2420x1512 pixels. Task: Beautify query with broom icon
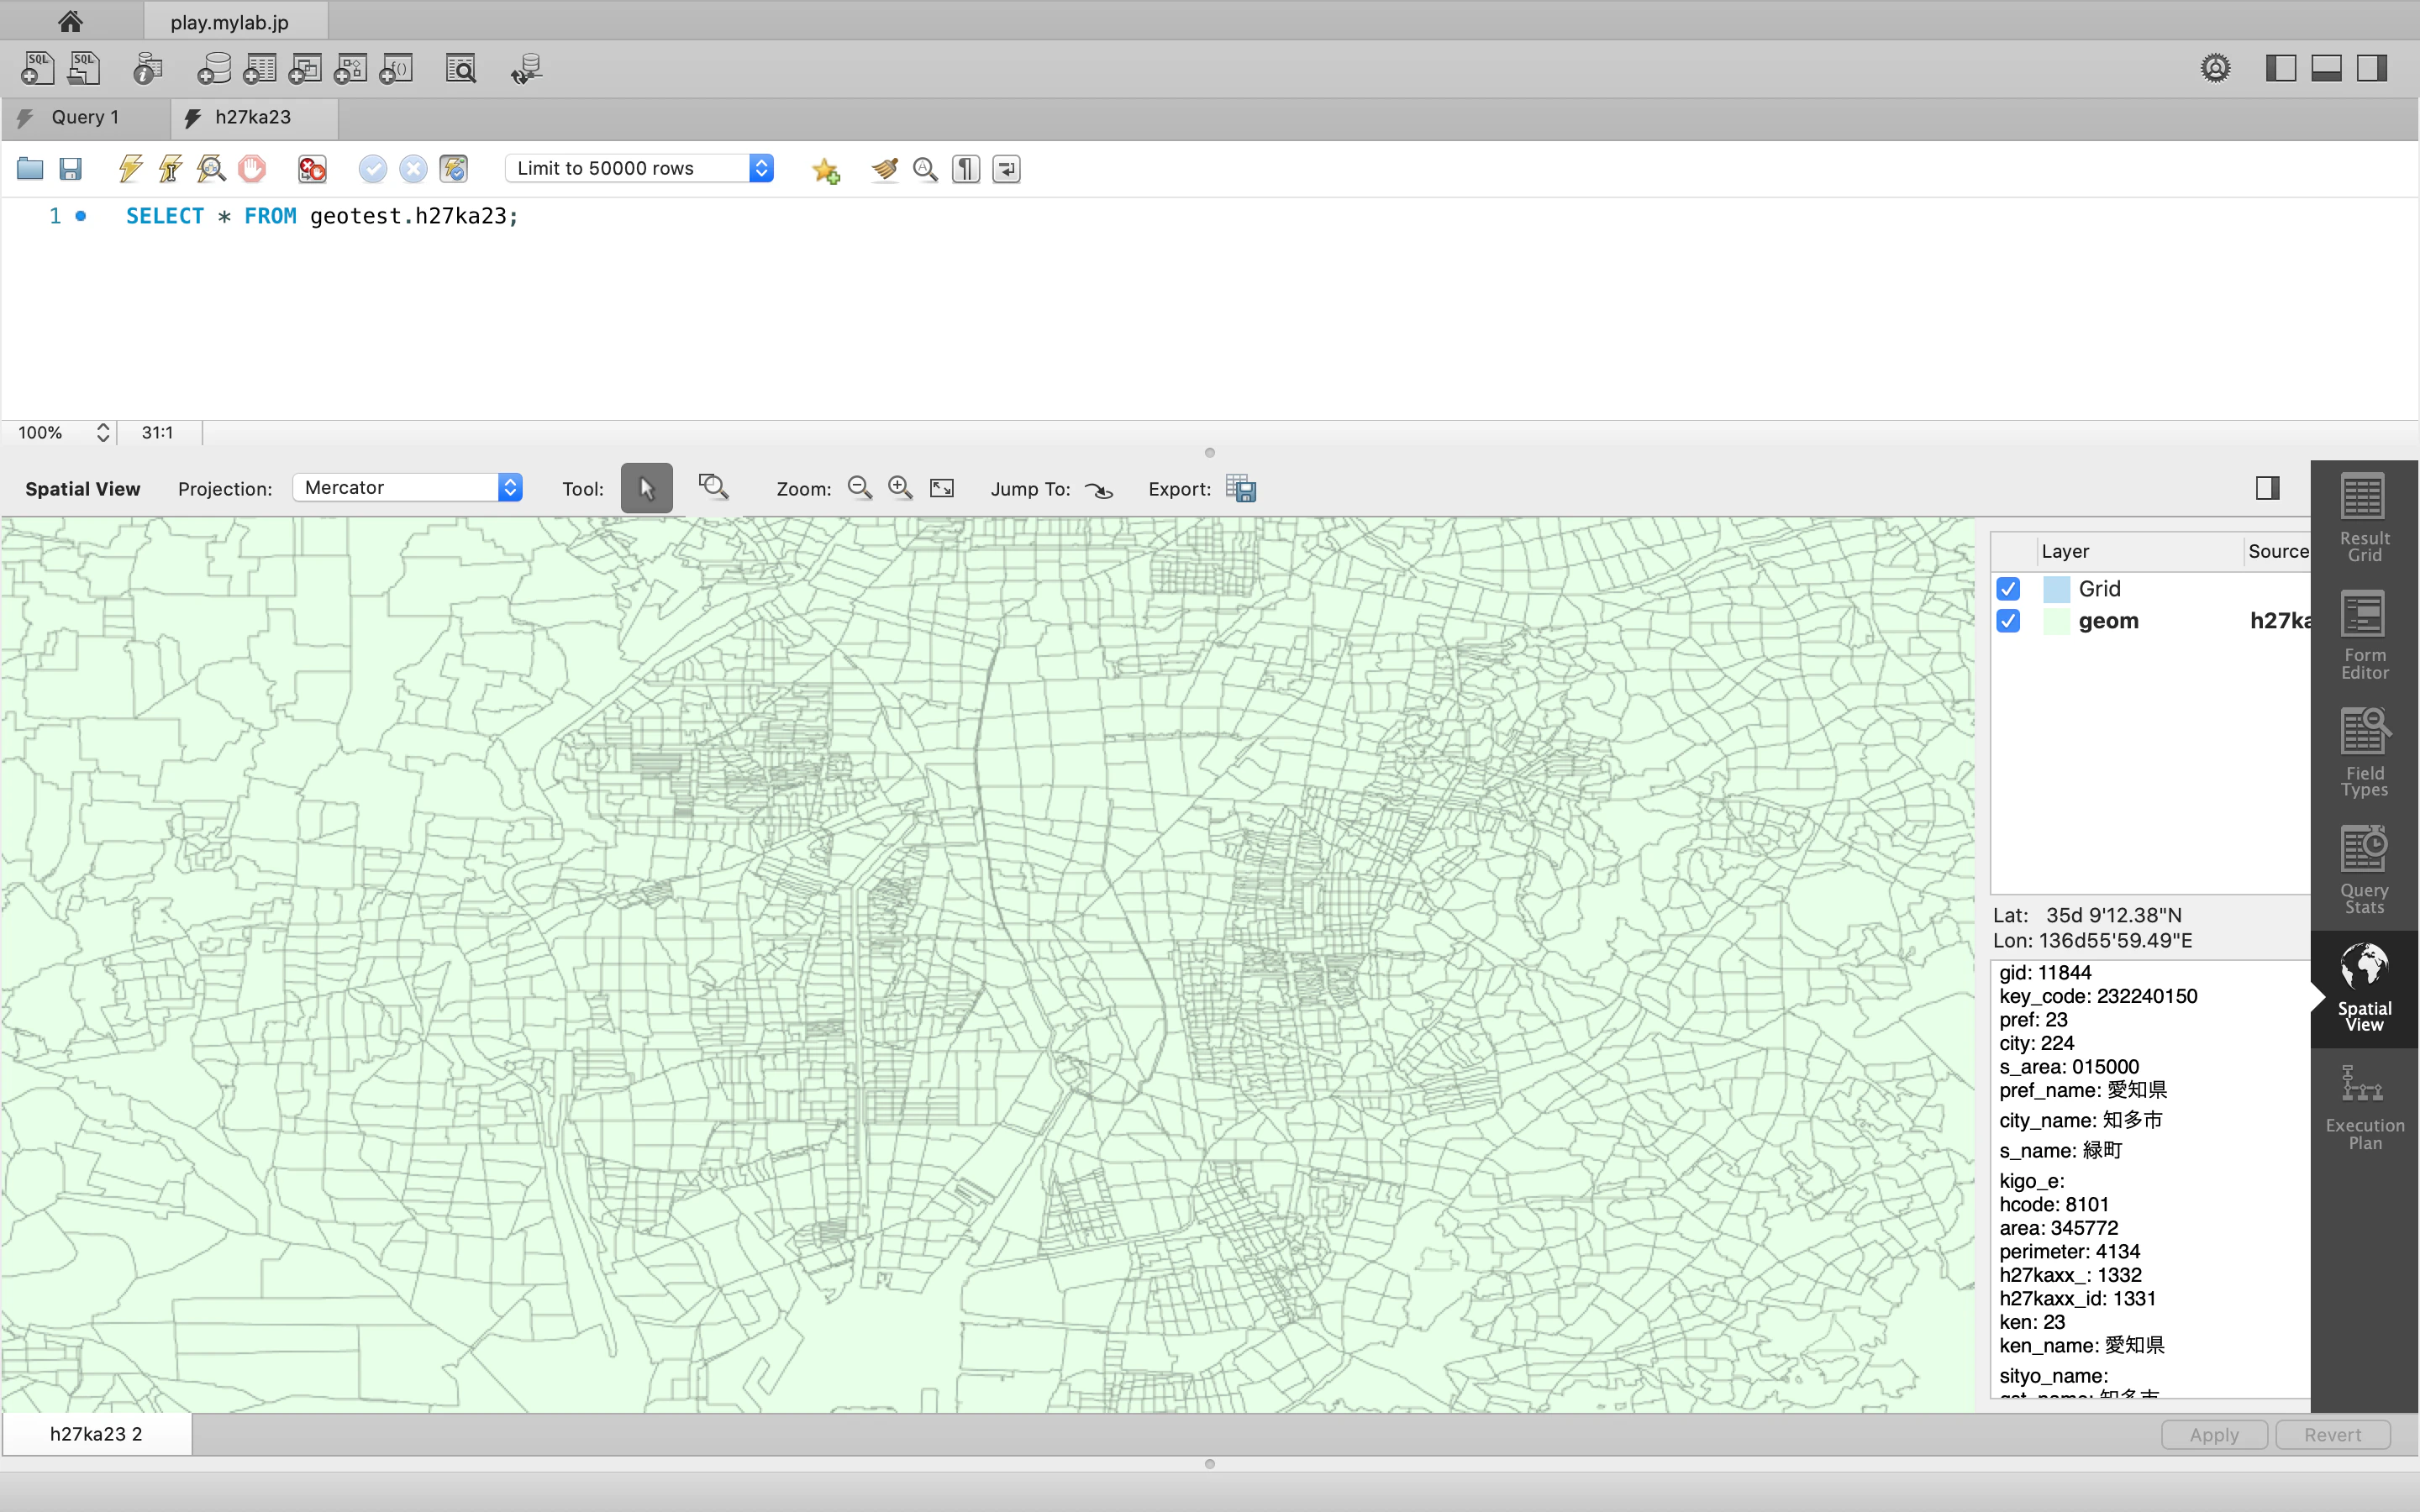click(884, 168)
